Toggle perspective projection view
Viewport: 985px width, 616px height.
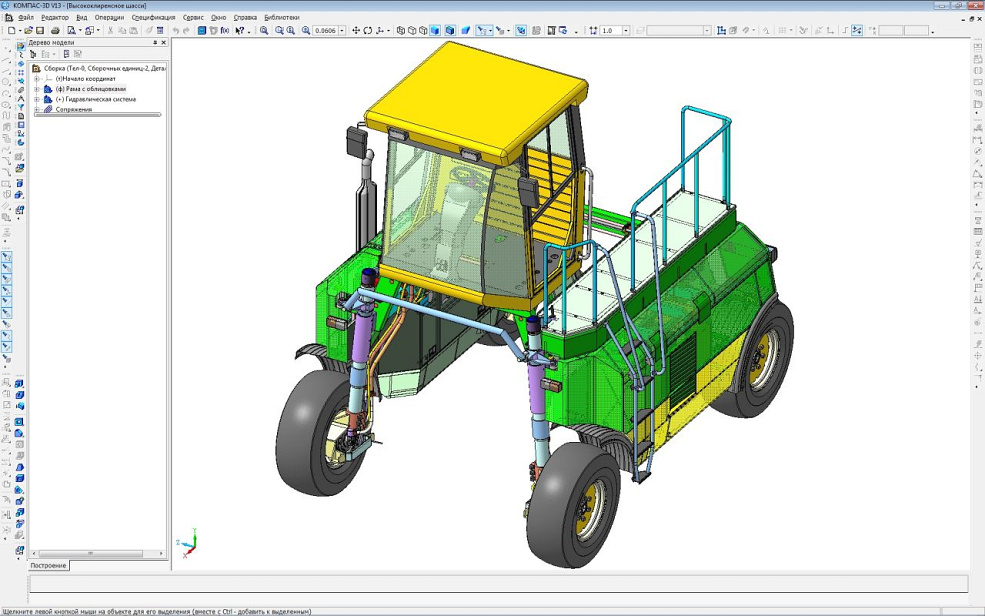pyautogui.click(x=466, y=31)
